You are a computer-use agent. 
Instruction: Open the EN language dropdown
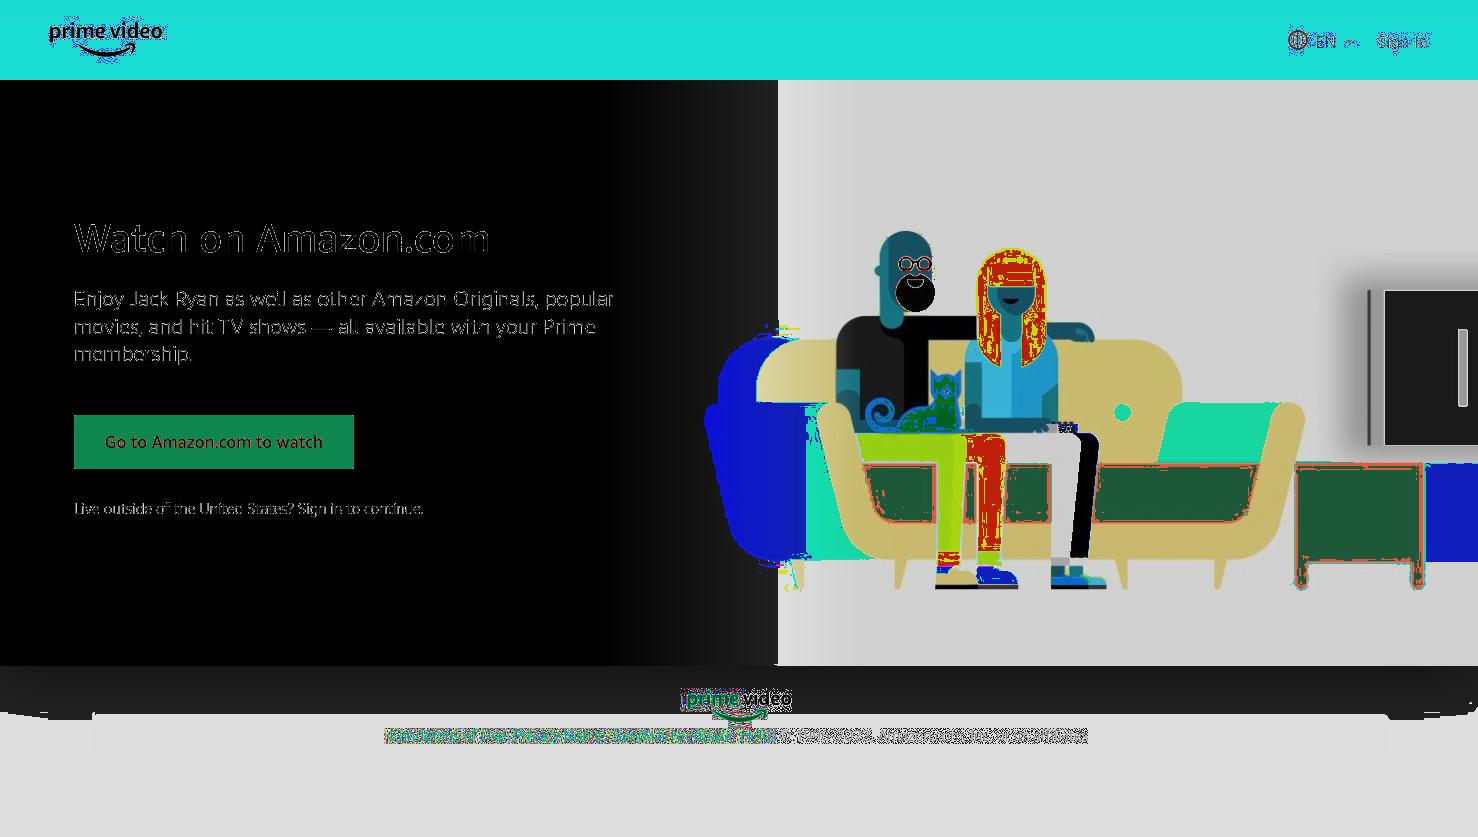coord(1323,41)
